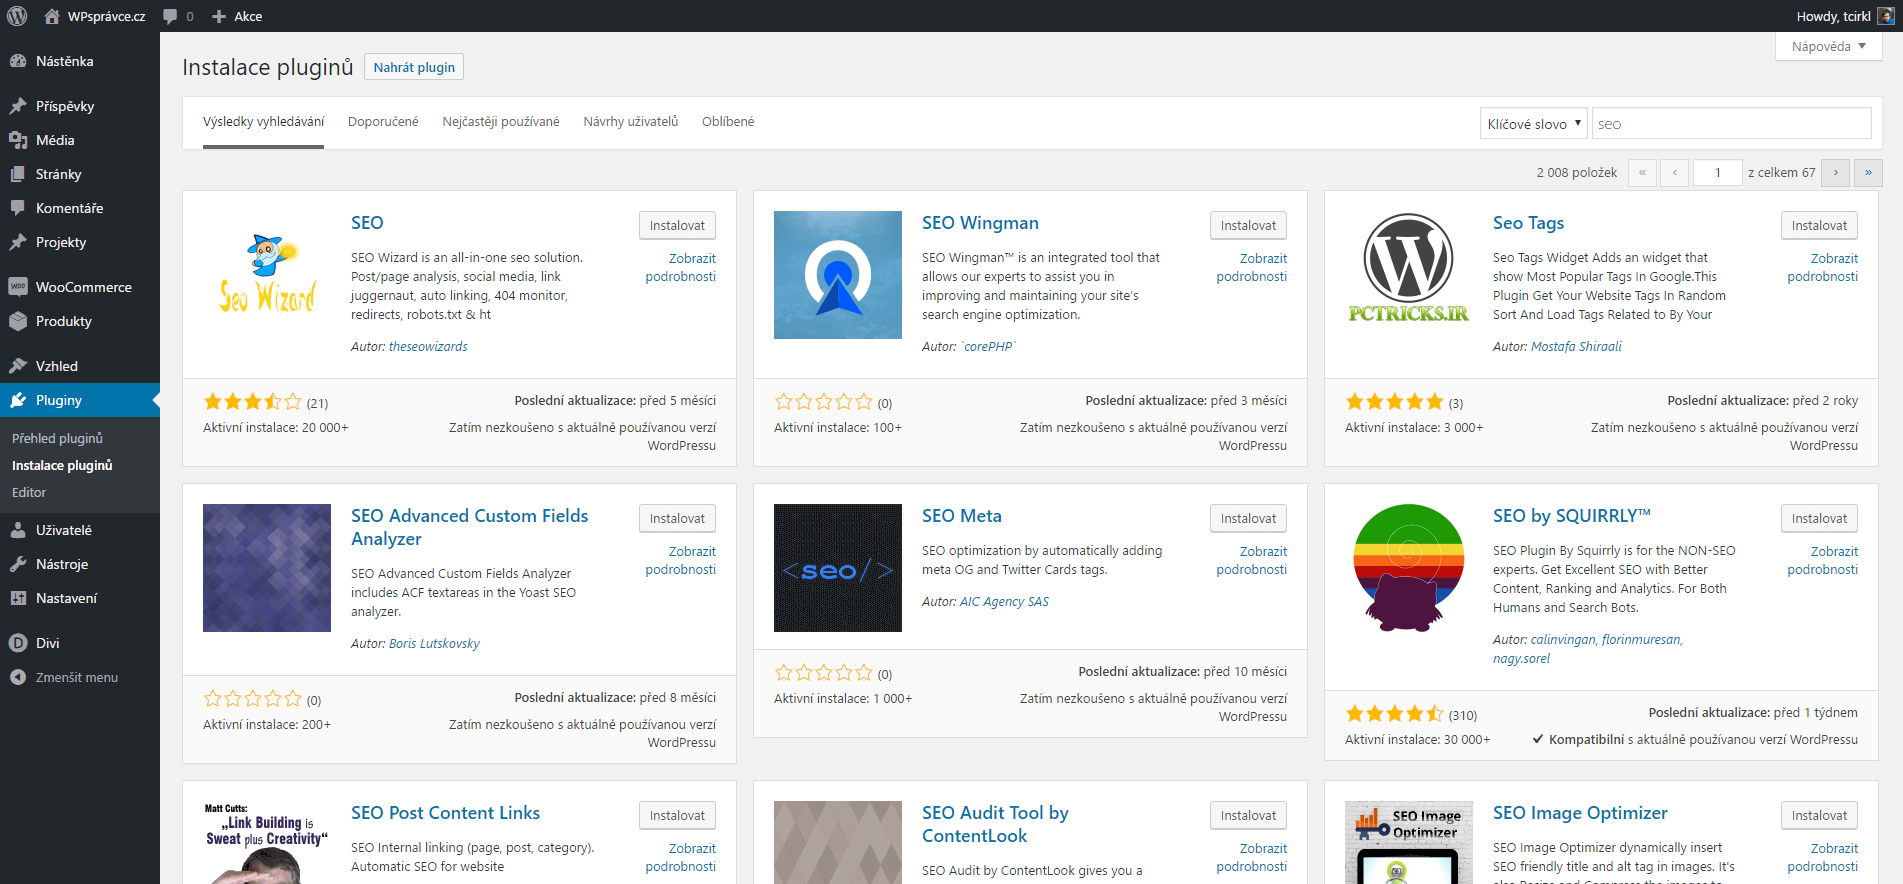The image size is (1903, 884).
Task: Open the comments bubble in admin bar
Action: [x=170, y=16]
